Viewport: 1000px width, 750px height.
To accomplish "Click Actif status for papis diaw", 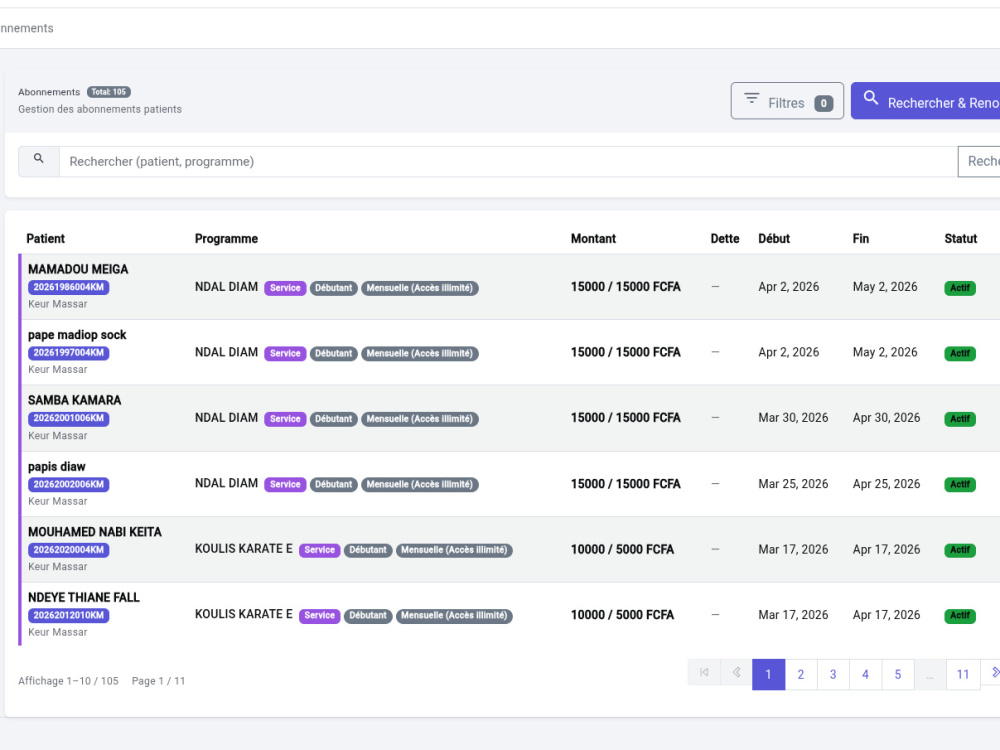I will pyautogui.click(x=960, y=484).
